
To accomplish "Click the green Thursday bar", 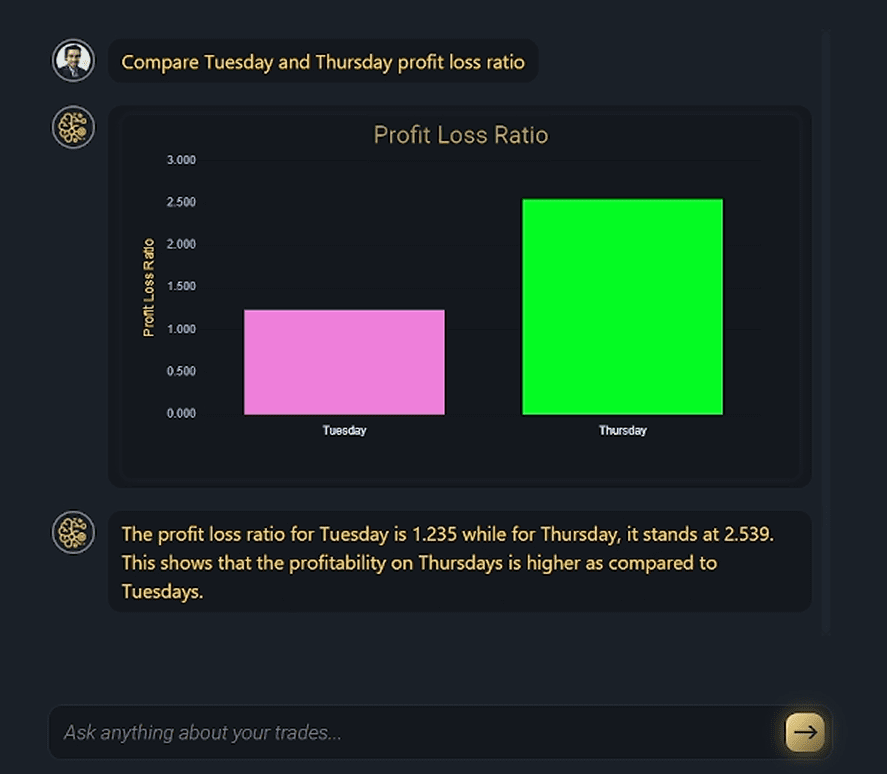I will click(x=622, y=307).
